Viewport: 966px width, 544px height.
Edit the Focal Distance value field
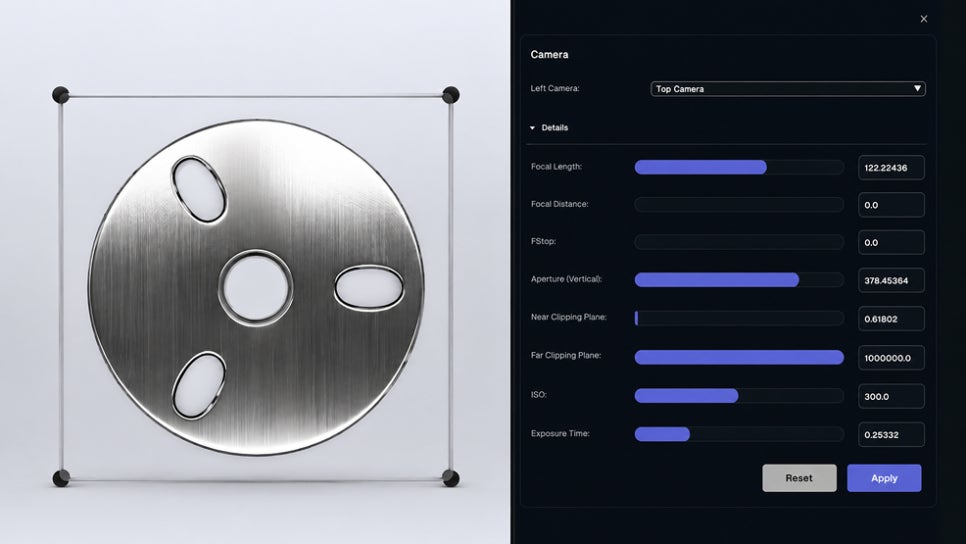(891, 205)
